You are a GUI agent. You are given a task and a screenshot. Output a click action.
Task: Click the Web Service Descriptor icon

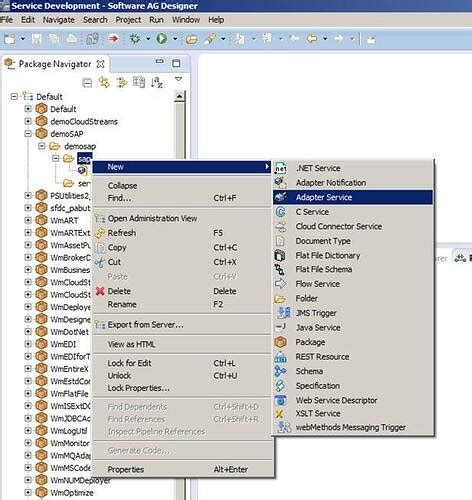(281, 400)
